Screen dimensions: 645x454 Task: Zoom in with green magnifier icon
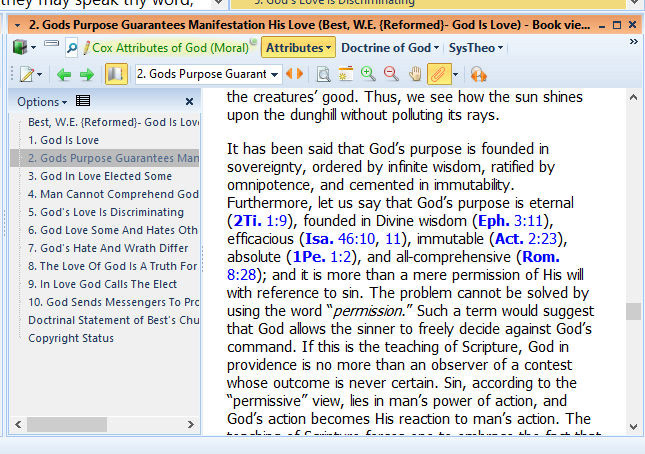tap(368, 74)
